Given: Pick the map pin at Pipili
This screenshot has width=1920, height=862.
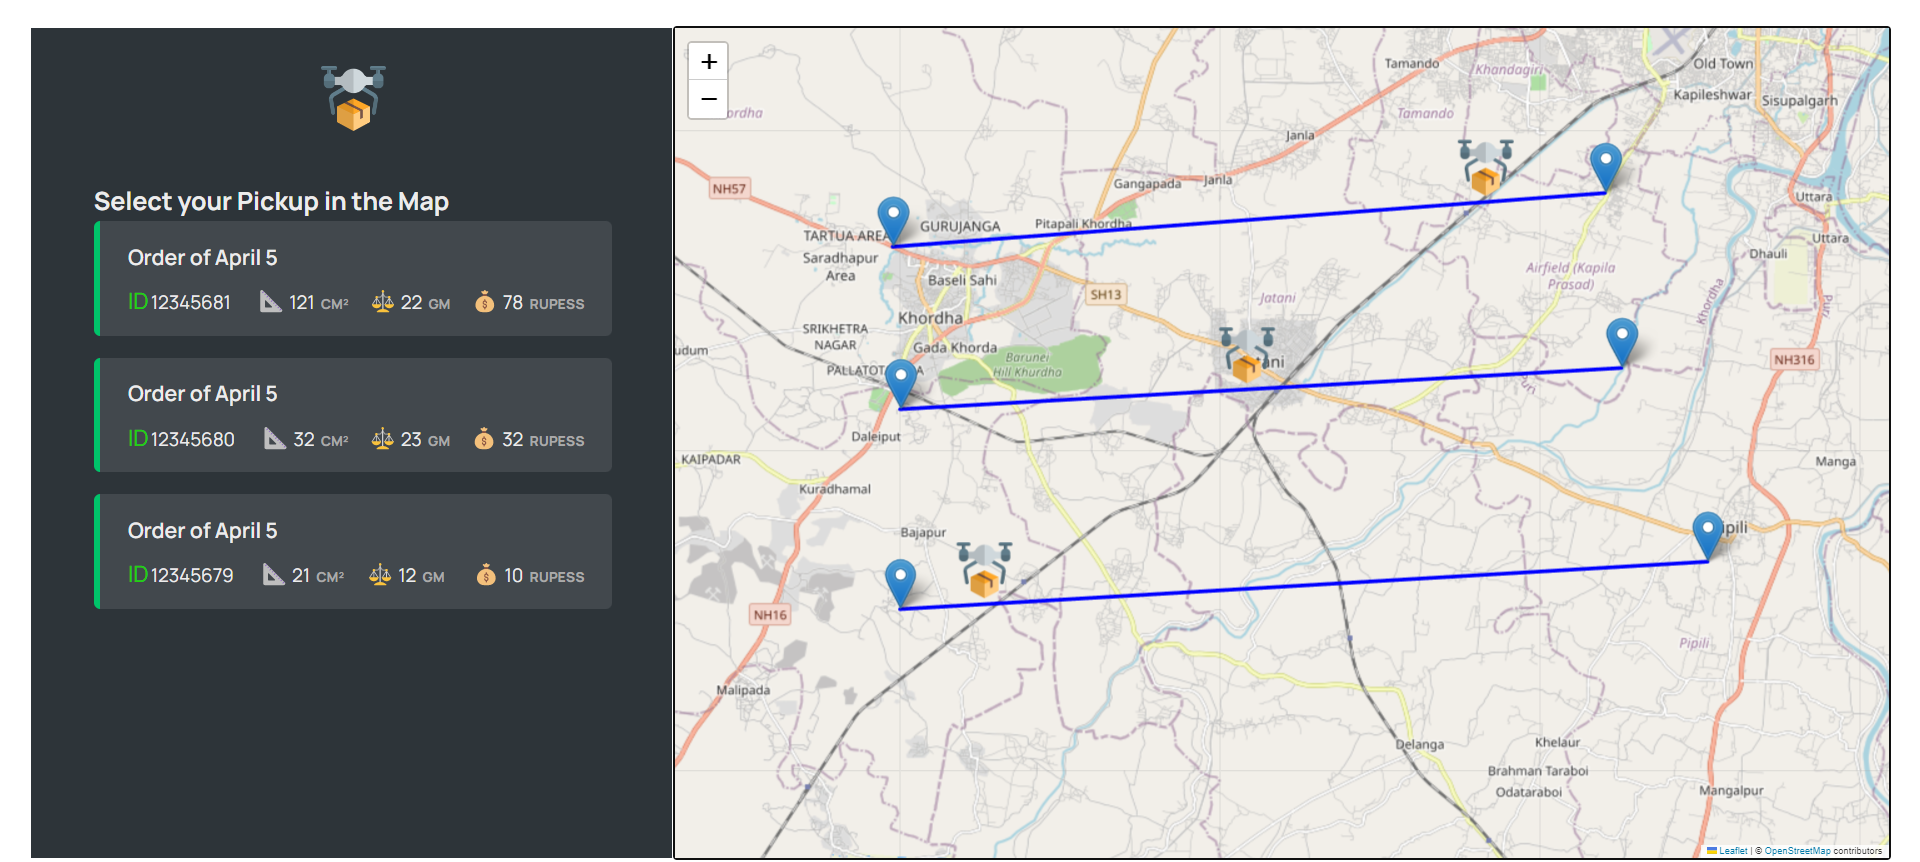Looking at the screenshot, I should coord(1707,537).
